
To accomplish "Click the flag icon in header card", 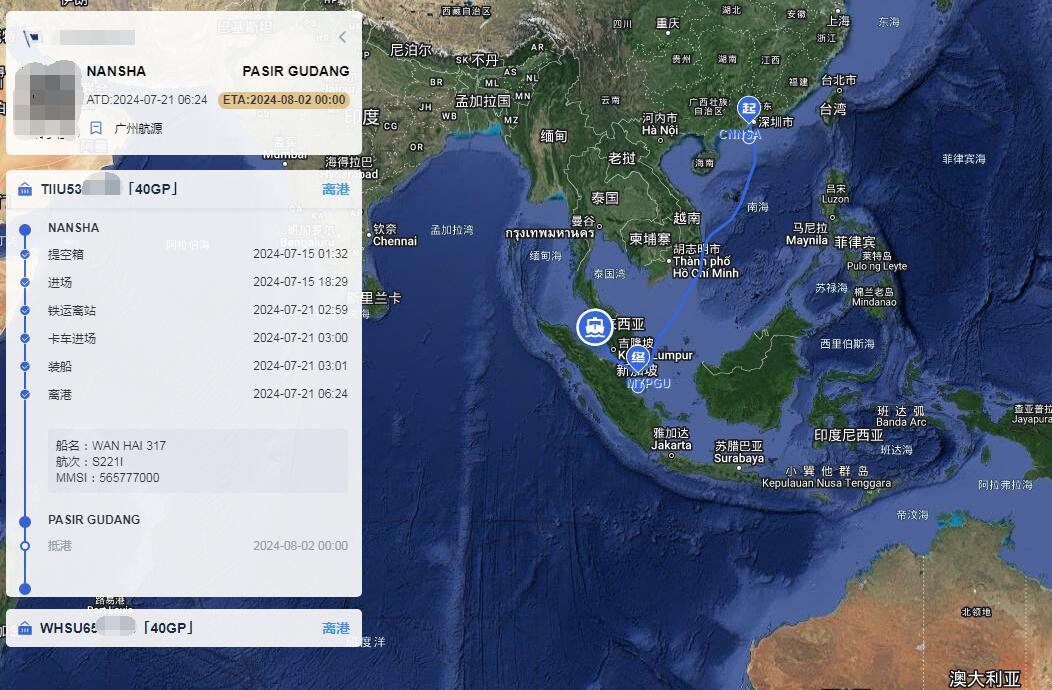I will click(32, 38).
